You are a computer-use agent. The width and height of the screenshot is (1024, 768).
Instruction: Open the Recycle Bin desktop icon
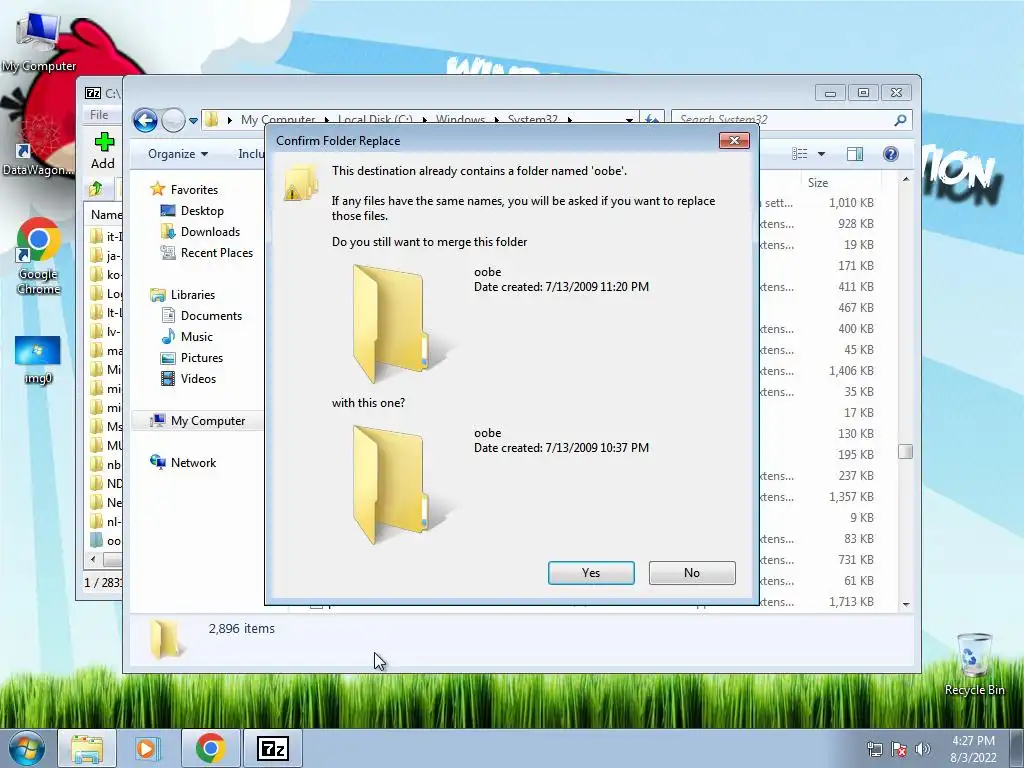coord(974,664)
